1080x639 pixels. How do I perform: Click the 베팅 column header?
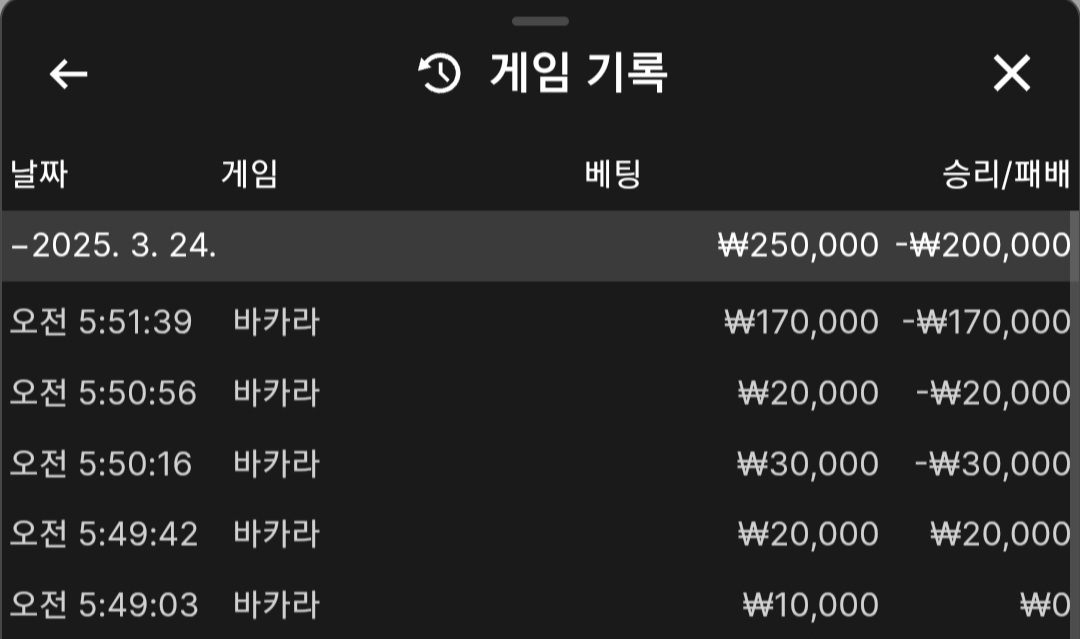point(612,173)
